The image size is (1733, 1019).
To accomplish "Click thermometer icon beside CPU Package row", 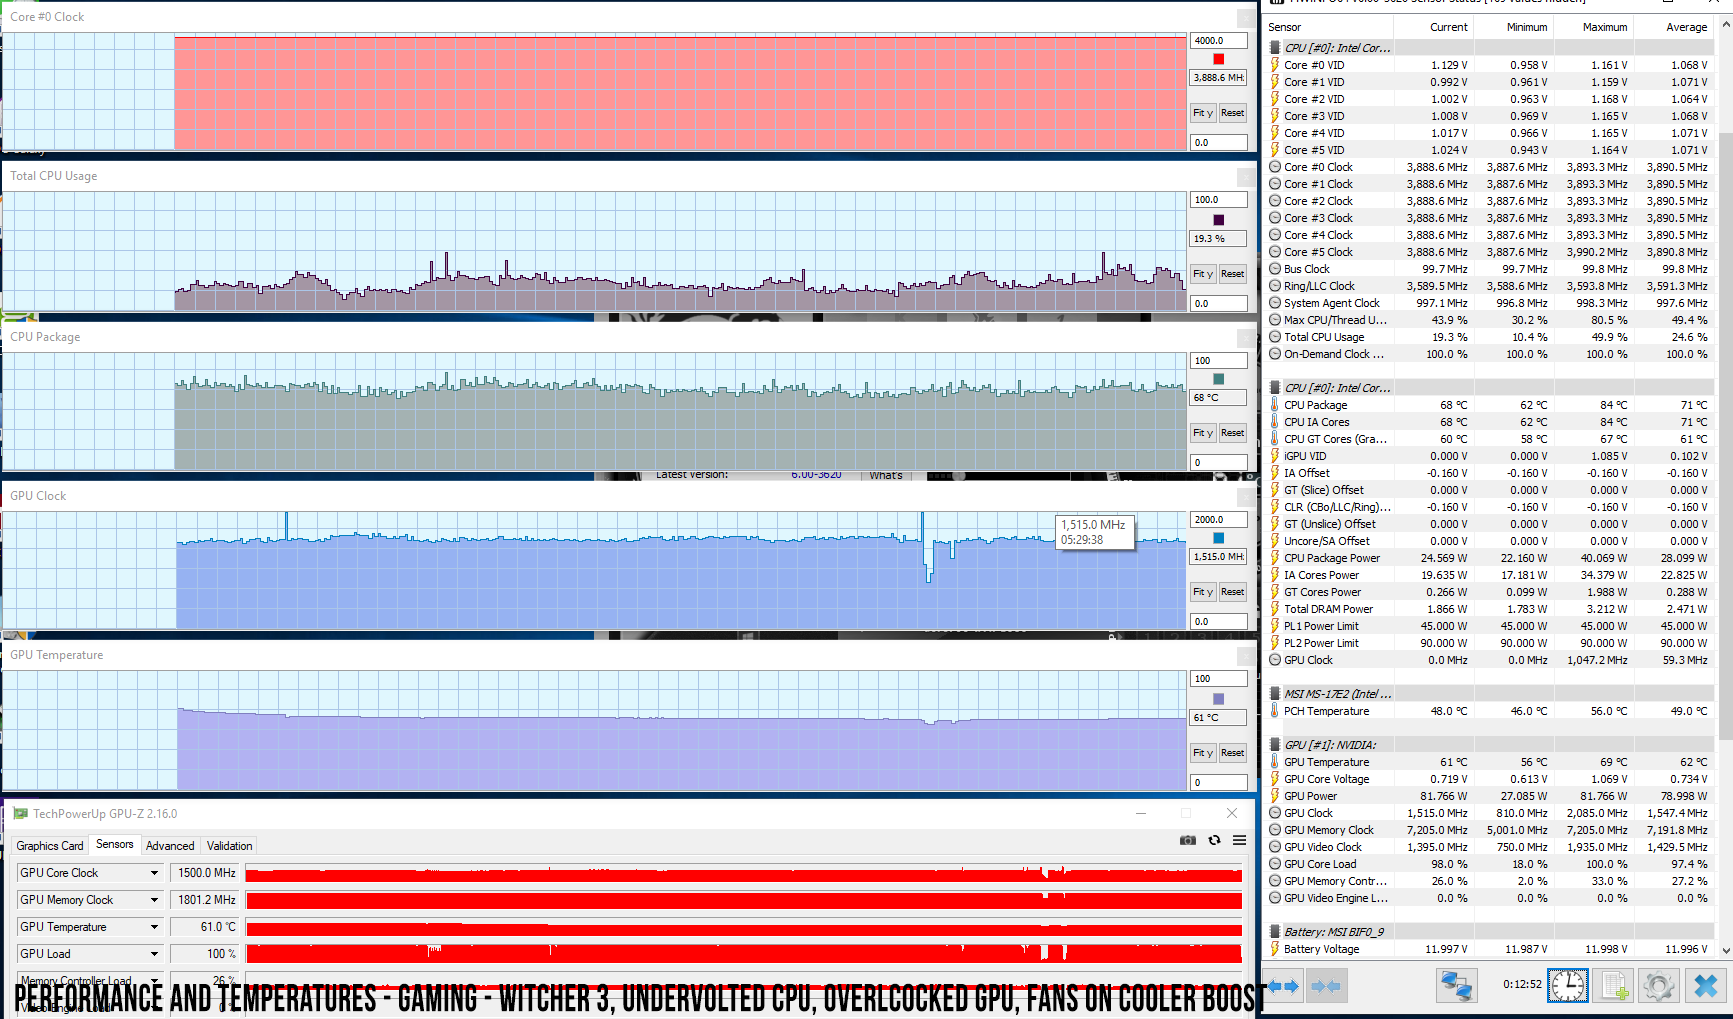I will (x=1275, y=405).
